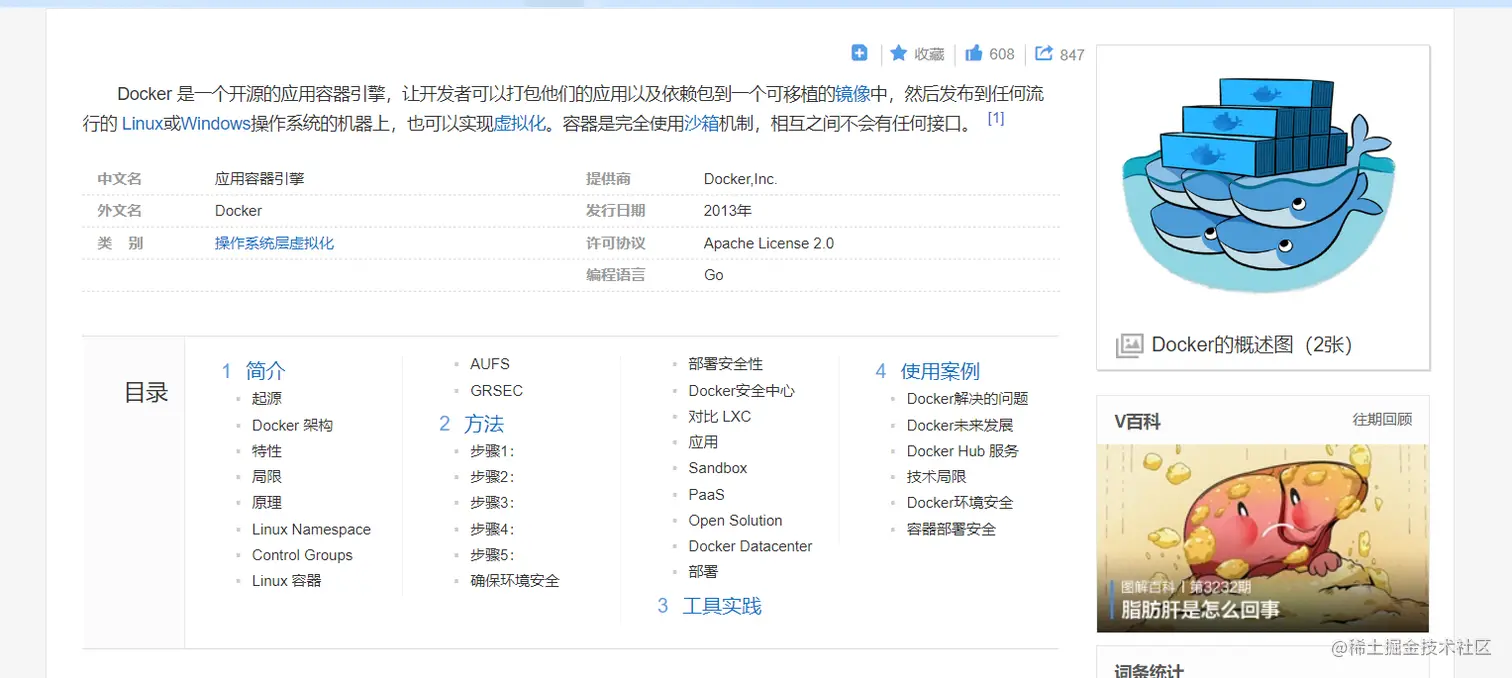Go to the 特性 subsection
1512x678 pixels.
[x=267, y=451]
